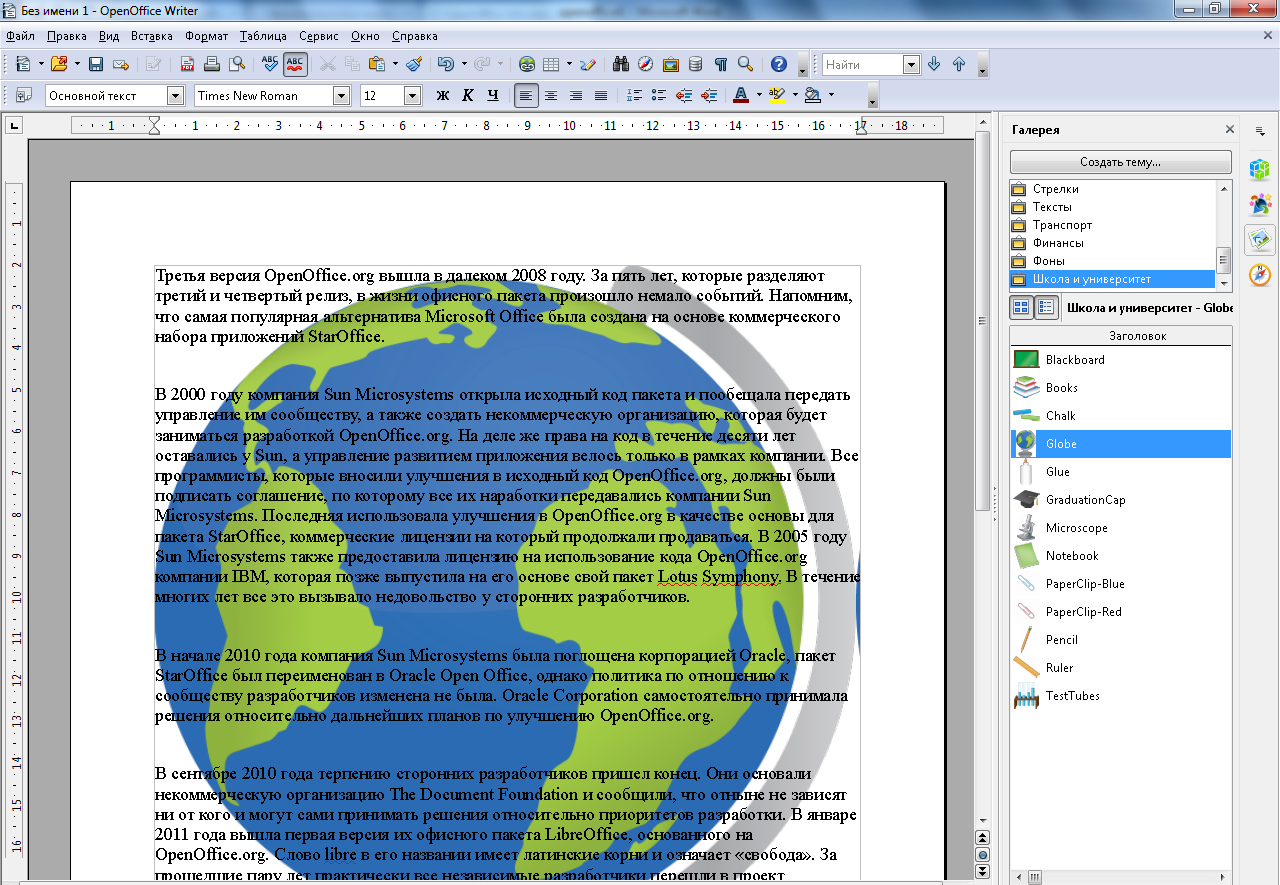Toggle nonprinting characters pilcrow button
The width and height of the screenshot is (1280, 885).
721,64
